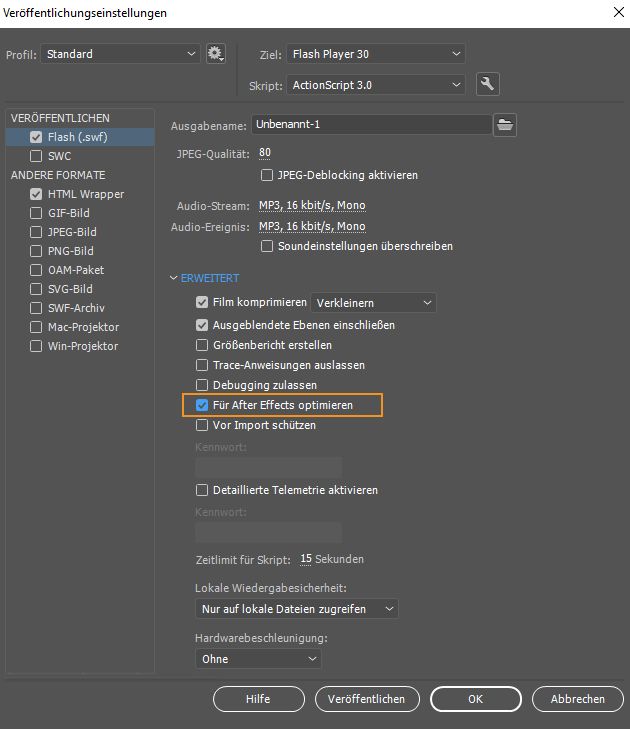Screen dimensions: 630x729
Task: Open ActionScript settings wrench icon
Action: click(x=488, y=85)
